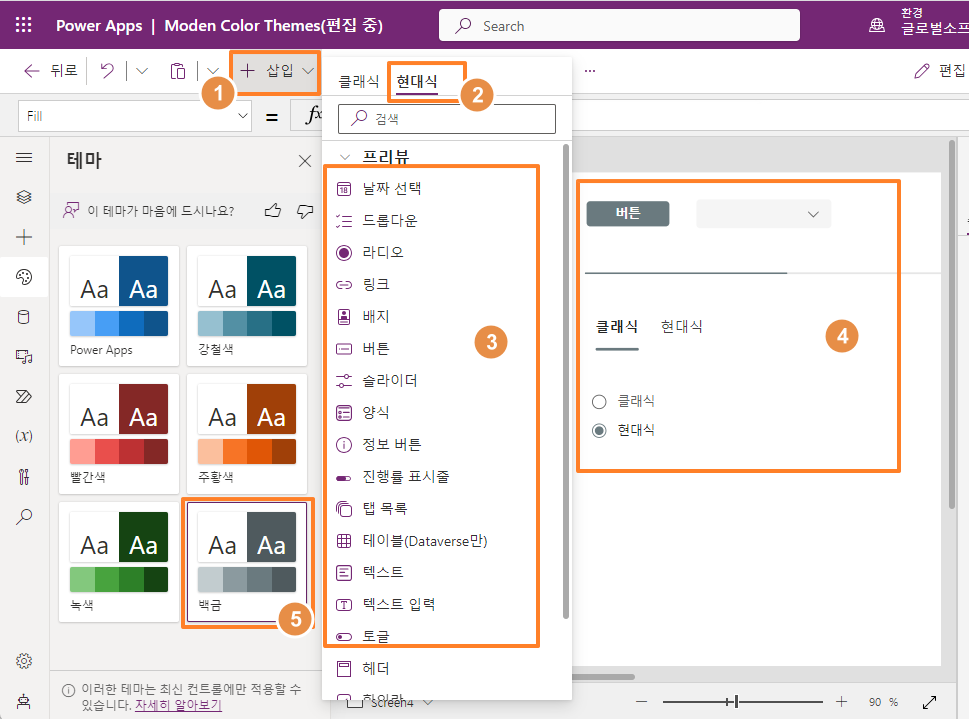This screenshot has width=969, height=719.
Task: Close the 테마 panel
Action: point(305,161)
